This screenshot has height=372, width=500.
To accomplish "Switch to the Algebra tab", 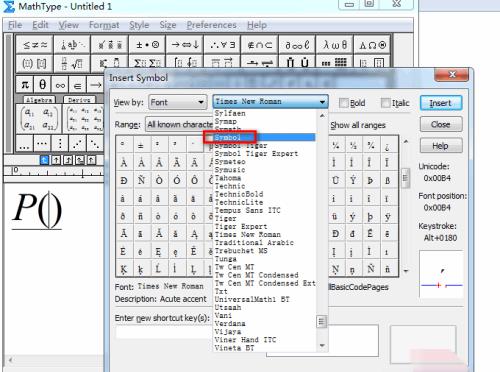I will (39, 100).
